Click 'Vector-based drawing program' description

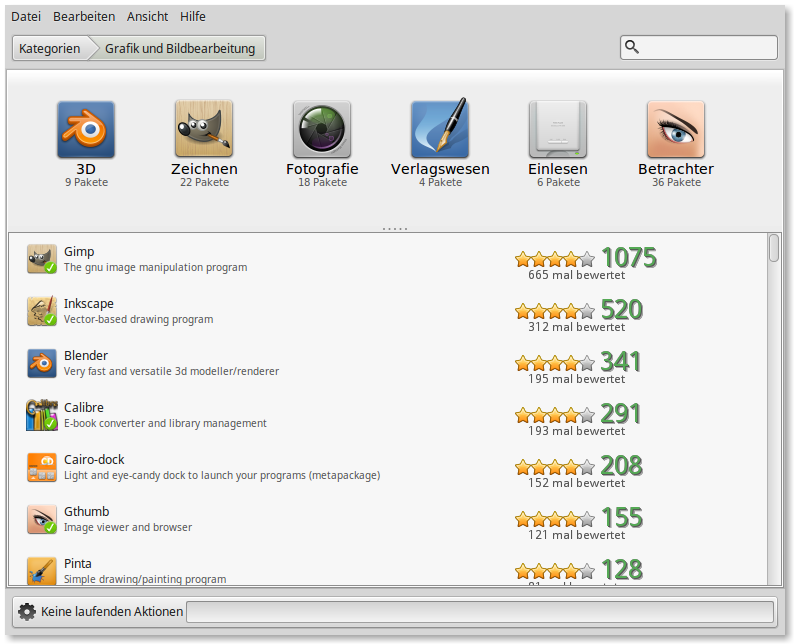click(x=138, y=319)
